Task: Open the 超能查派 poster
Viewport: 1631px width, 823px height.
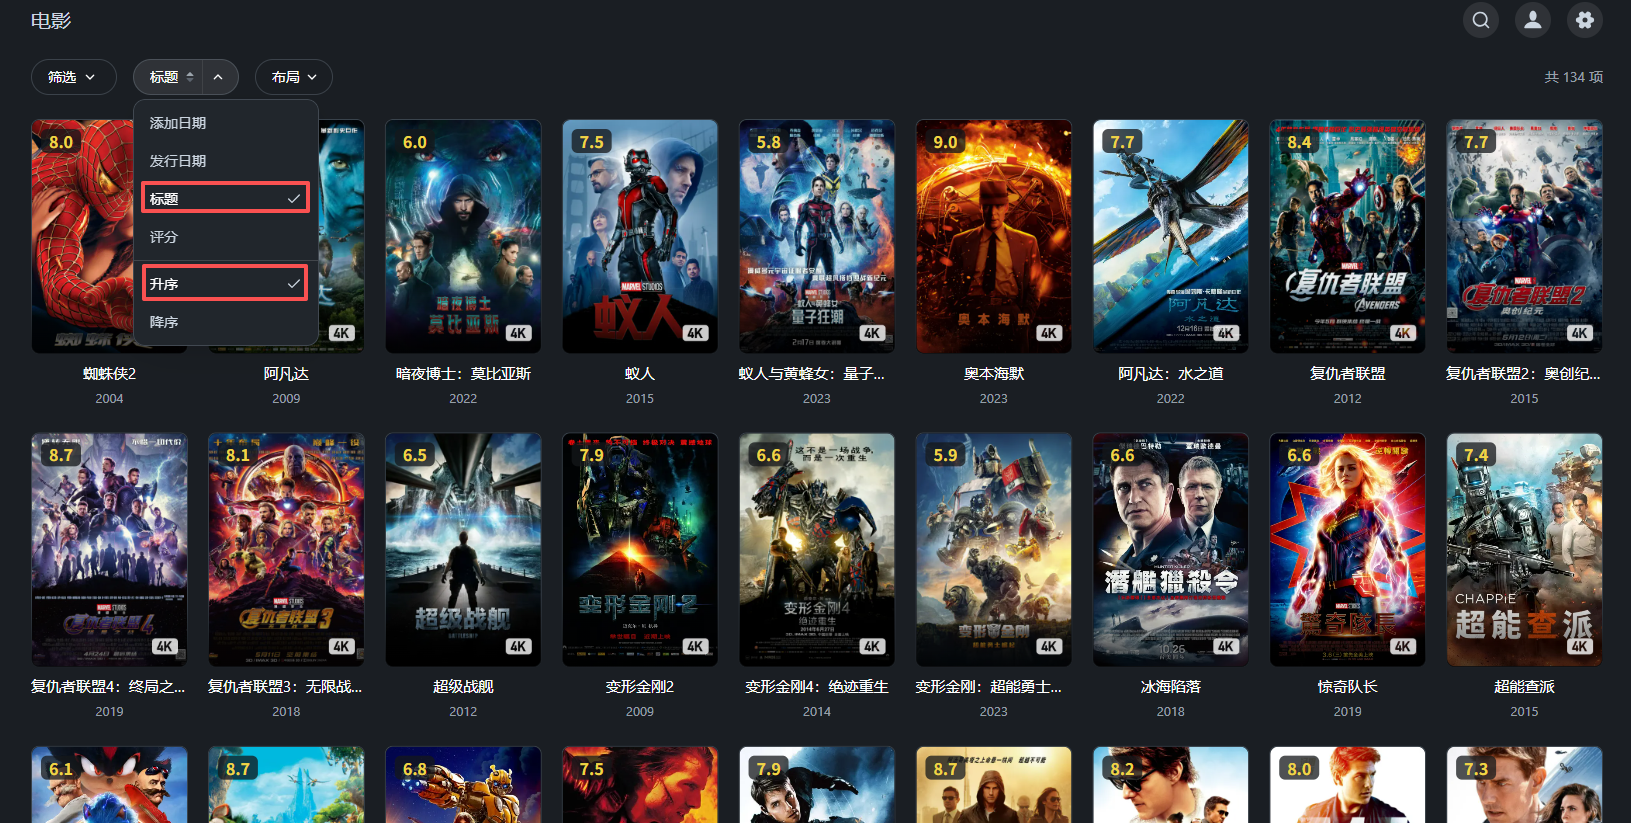Action: [1524, 549]
